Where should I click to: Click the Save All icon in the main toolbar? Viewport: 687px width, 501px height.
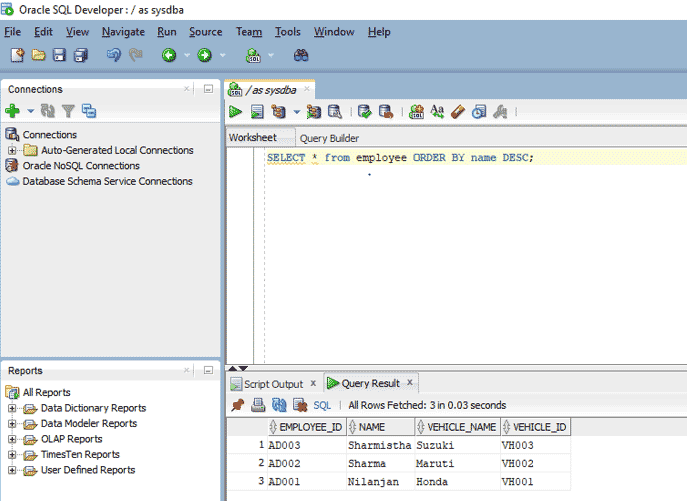80,55
